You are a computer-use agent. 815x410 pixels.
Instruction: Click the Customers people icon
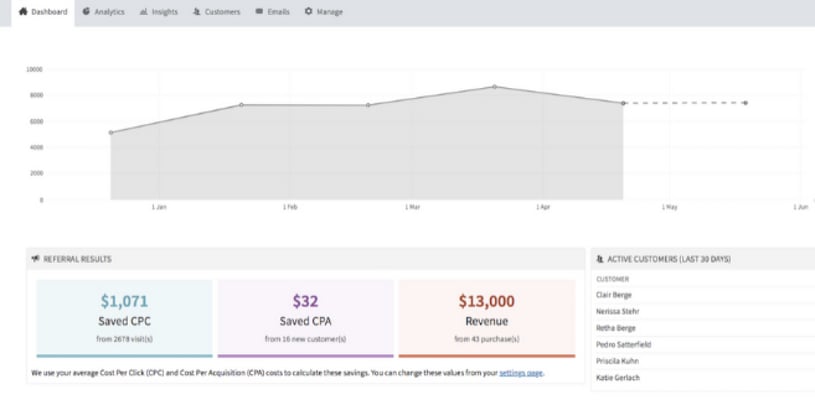[196, 12]
